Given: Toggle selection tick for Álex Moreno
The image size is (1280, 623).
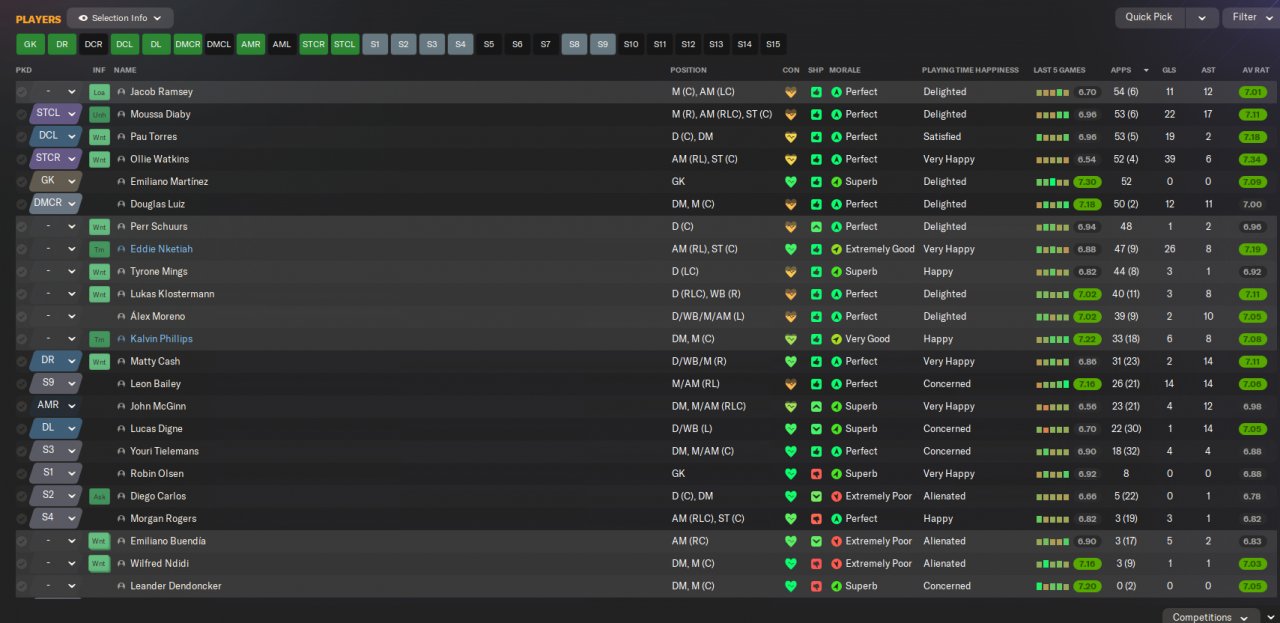Looking at the screenshot, I should 22,316.
